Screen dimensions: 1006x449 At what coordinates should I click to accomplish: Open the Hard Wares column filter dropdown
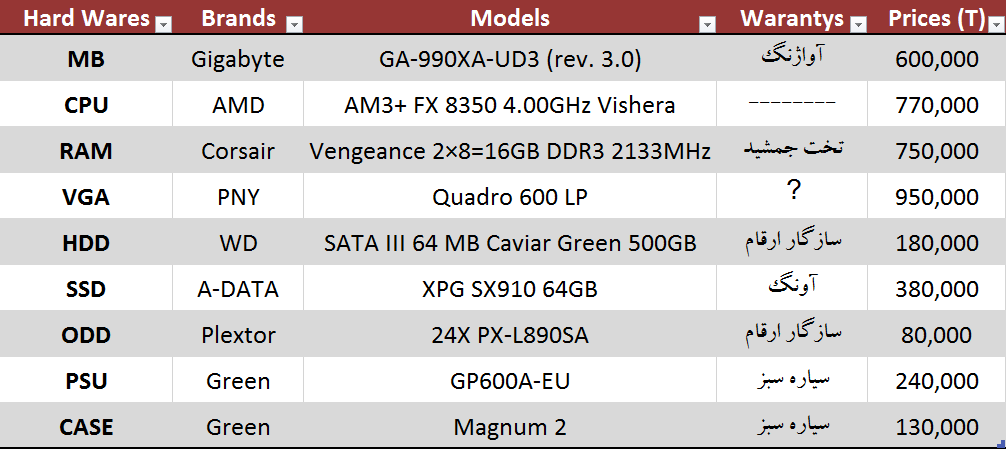pyautogui.click(x=165, y=24)
